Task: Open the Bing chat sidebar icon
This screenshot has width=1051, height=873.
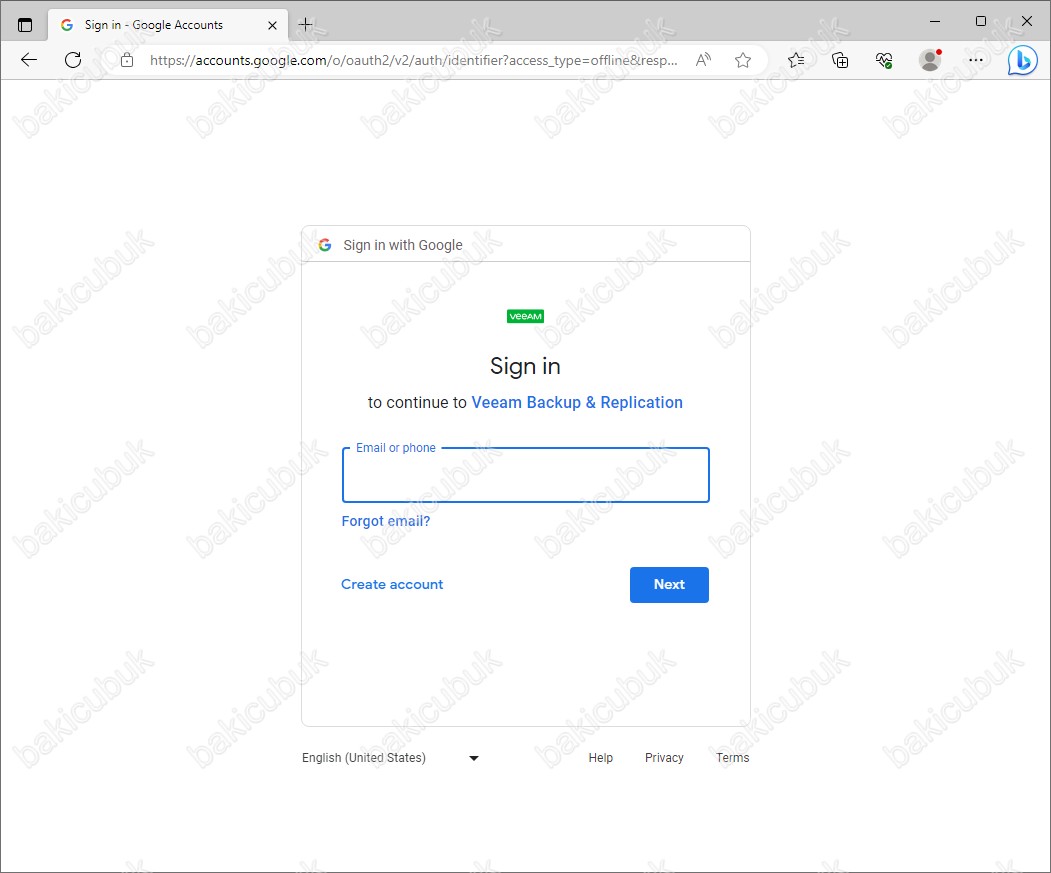Action: [x=1022, y=60]
